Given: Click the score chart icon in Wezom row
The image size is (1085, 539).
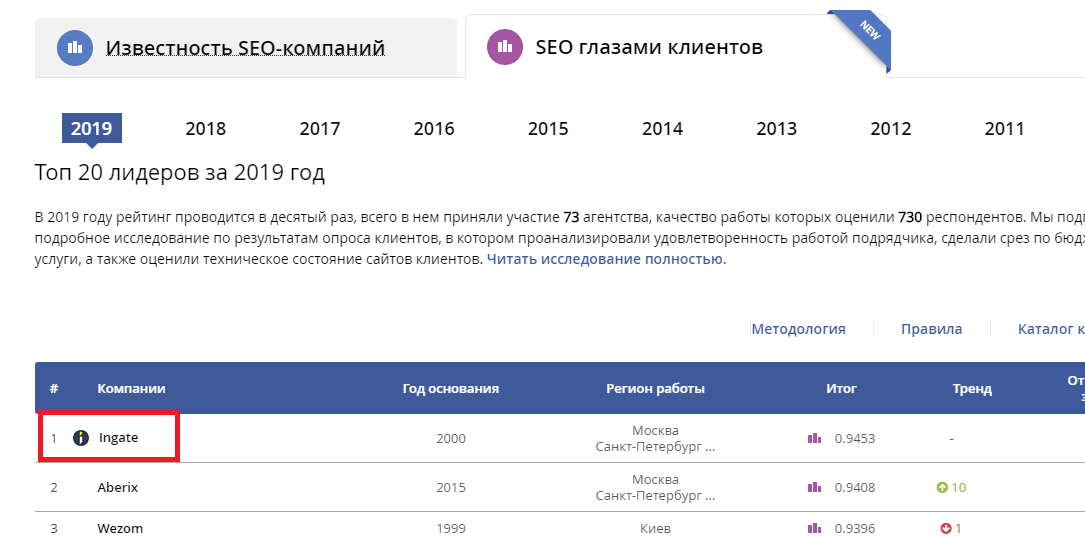Looking at the screenshot, I should (x=814, y=528).
